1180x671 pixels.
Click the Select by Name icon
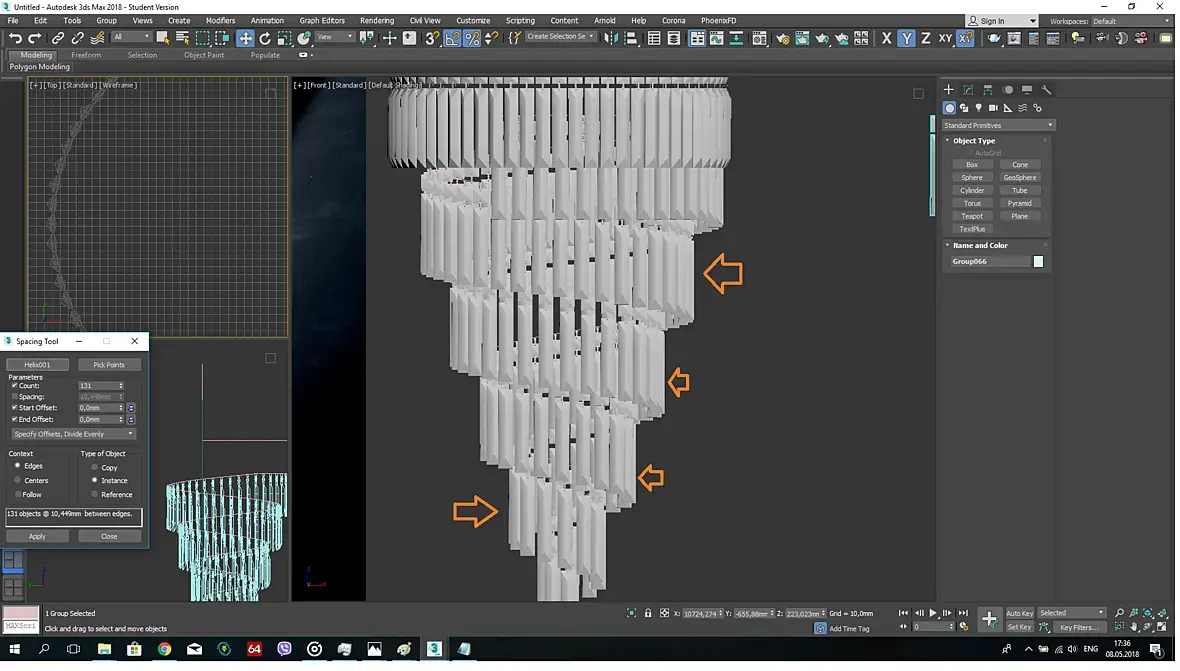click(x=183, y=38)
